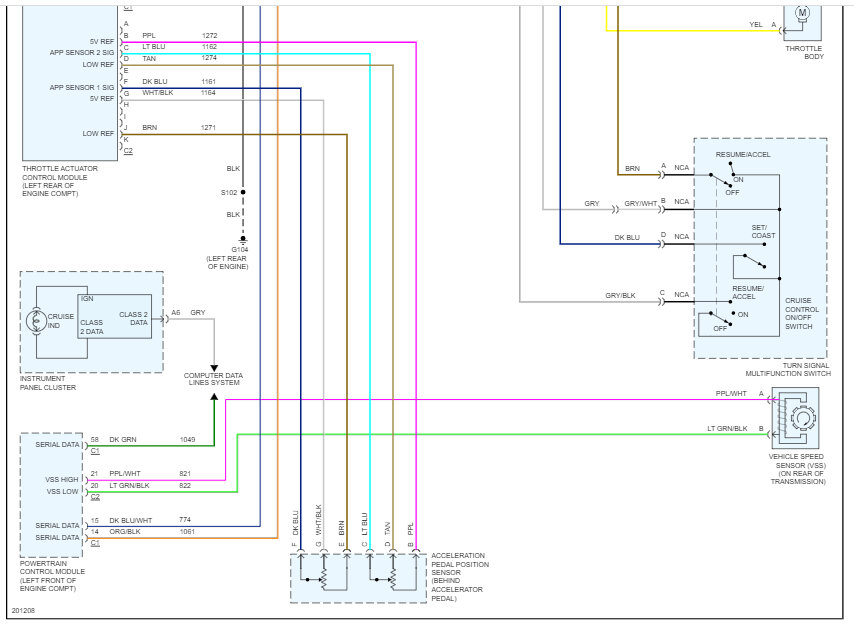Click the WHT/BLK label beside circuit 1164

158,93
